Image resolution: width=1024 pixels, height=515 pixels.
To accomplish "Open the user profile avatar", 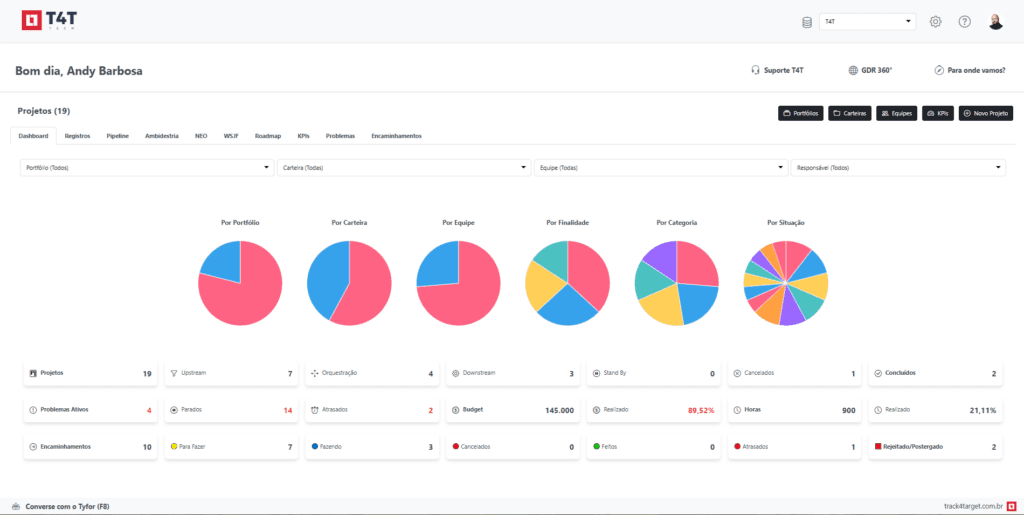I will pyautogui.click(x=995, y=22).
